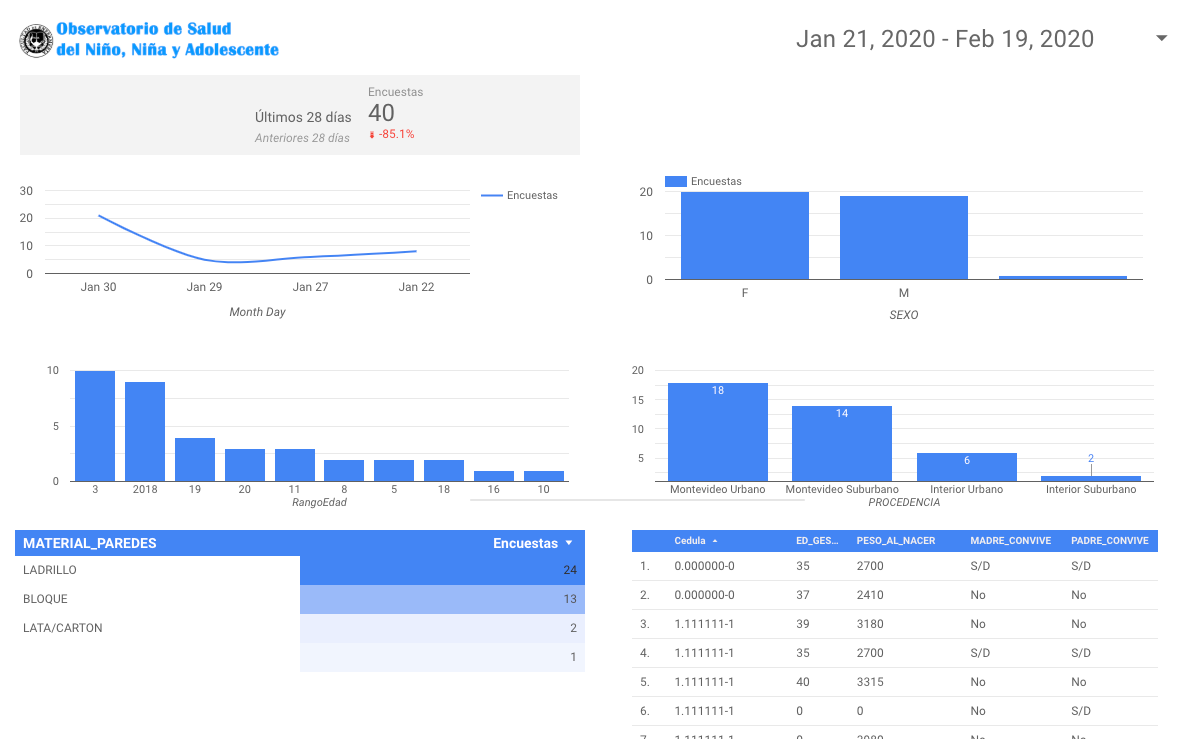Select the LADRILLO row in materials table

point(300,570)
